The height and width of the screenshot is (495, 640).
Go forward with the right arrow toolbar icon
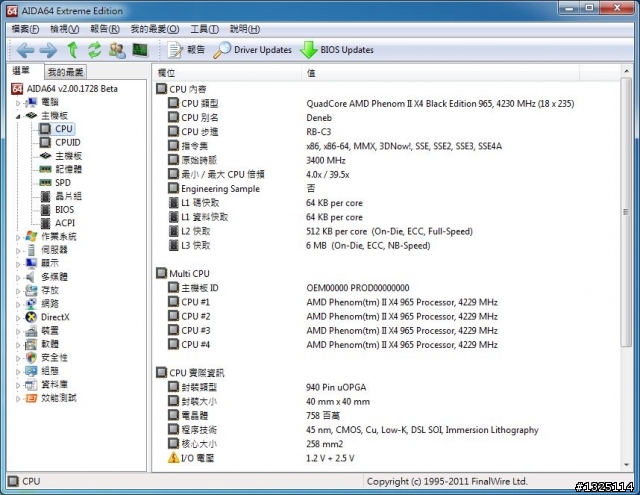(x=48, y=50)
